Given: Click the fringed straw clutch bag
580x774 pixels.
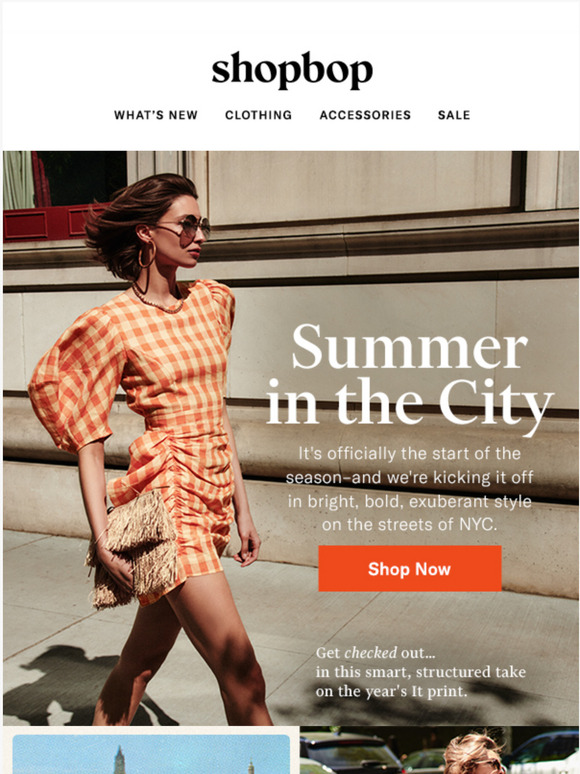Looking at the screenshot, I should coord(133,548).
